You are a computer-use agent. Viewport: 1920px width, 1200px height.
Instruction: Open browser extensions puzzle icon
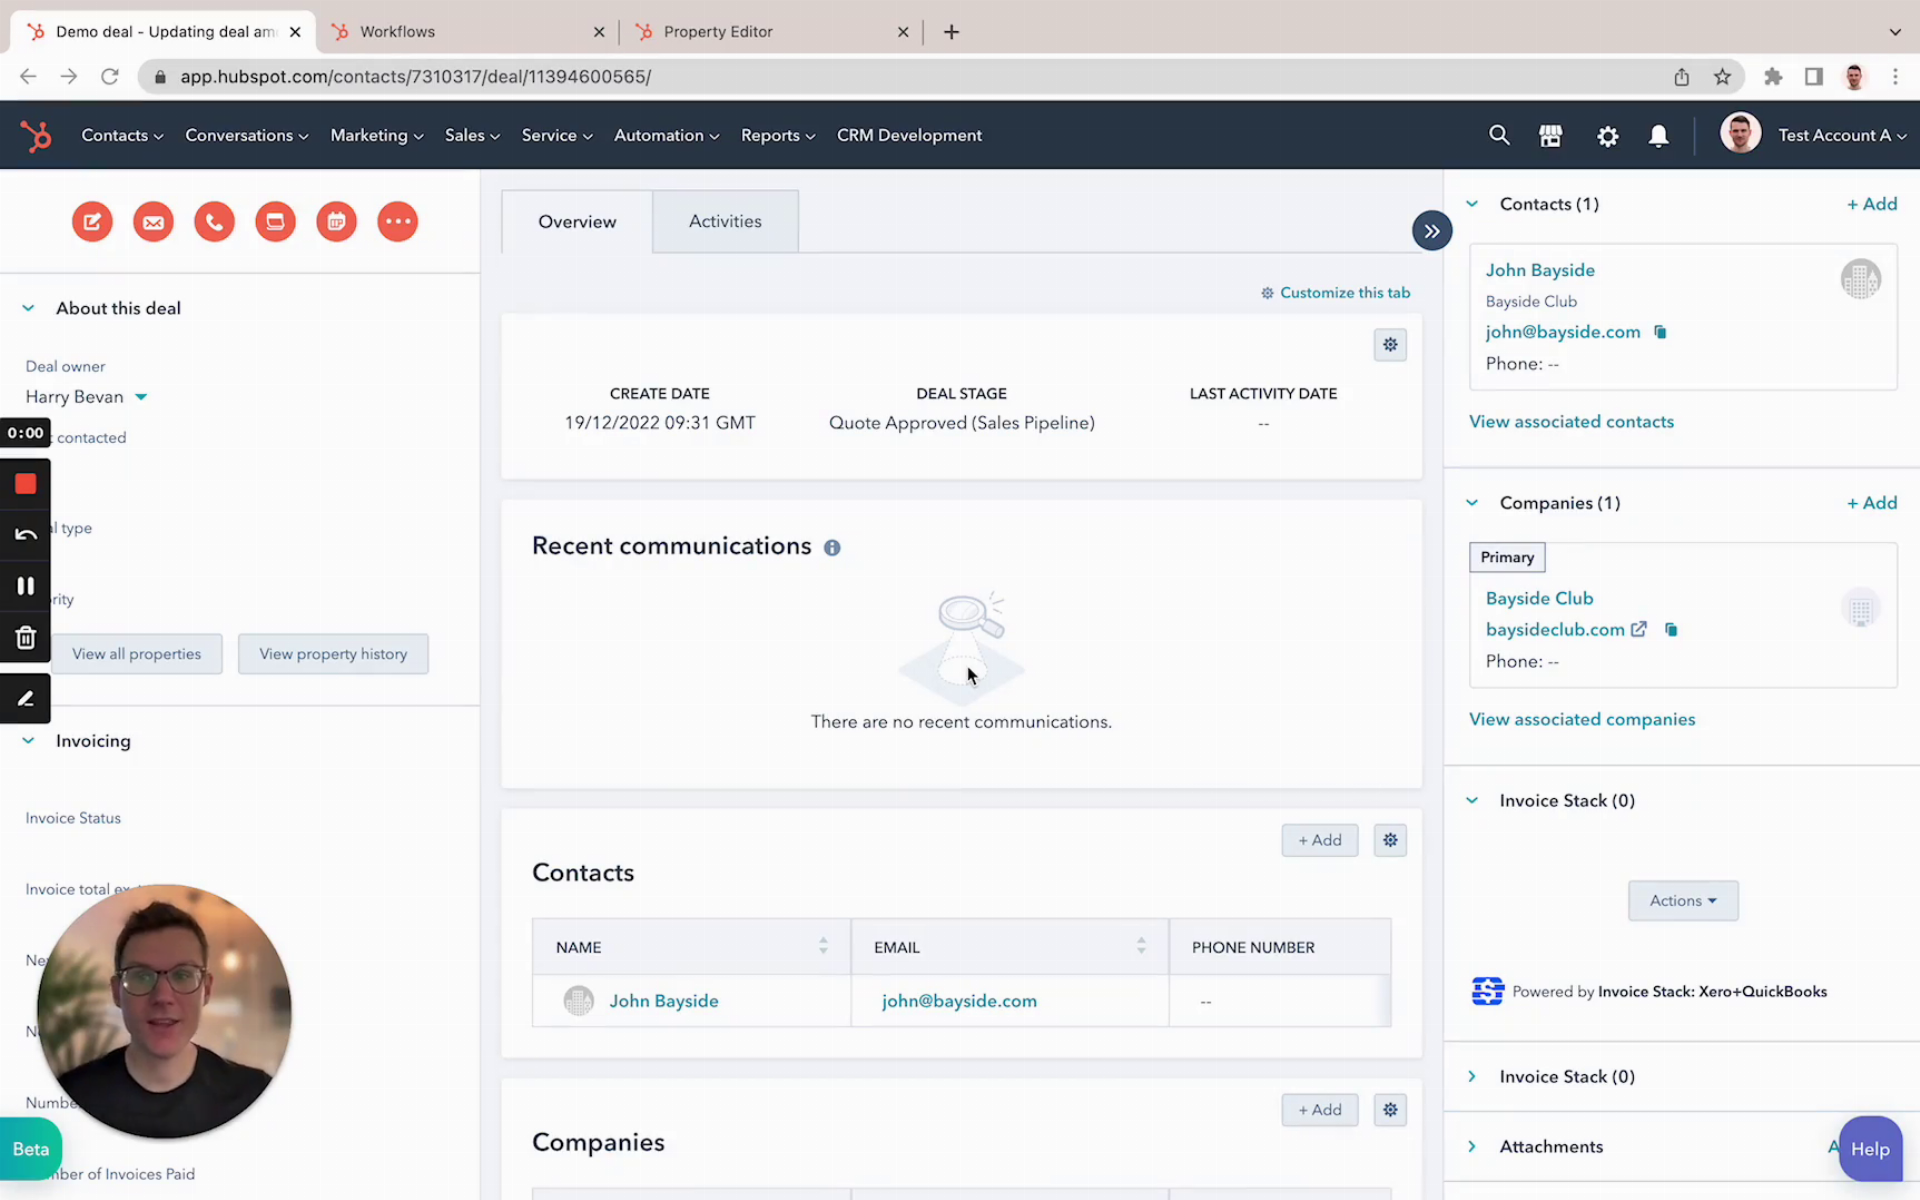click(1773, 77)
